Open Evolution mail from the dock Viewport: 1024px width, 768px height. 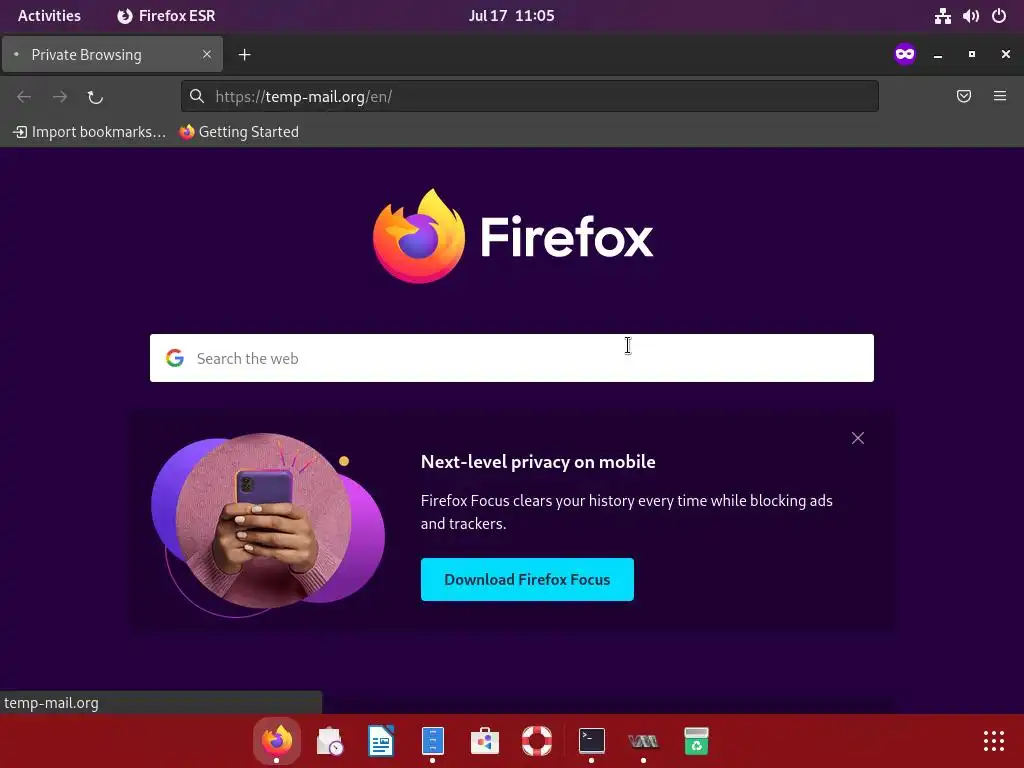(x=329, y=741)
